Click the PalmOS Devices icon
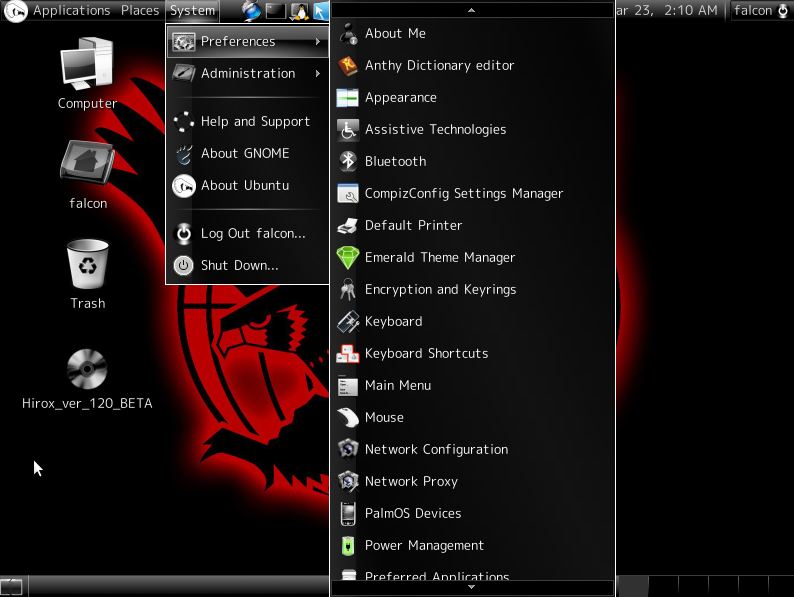This screenshot has width=794, height=597. coord(348,513)
